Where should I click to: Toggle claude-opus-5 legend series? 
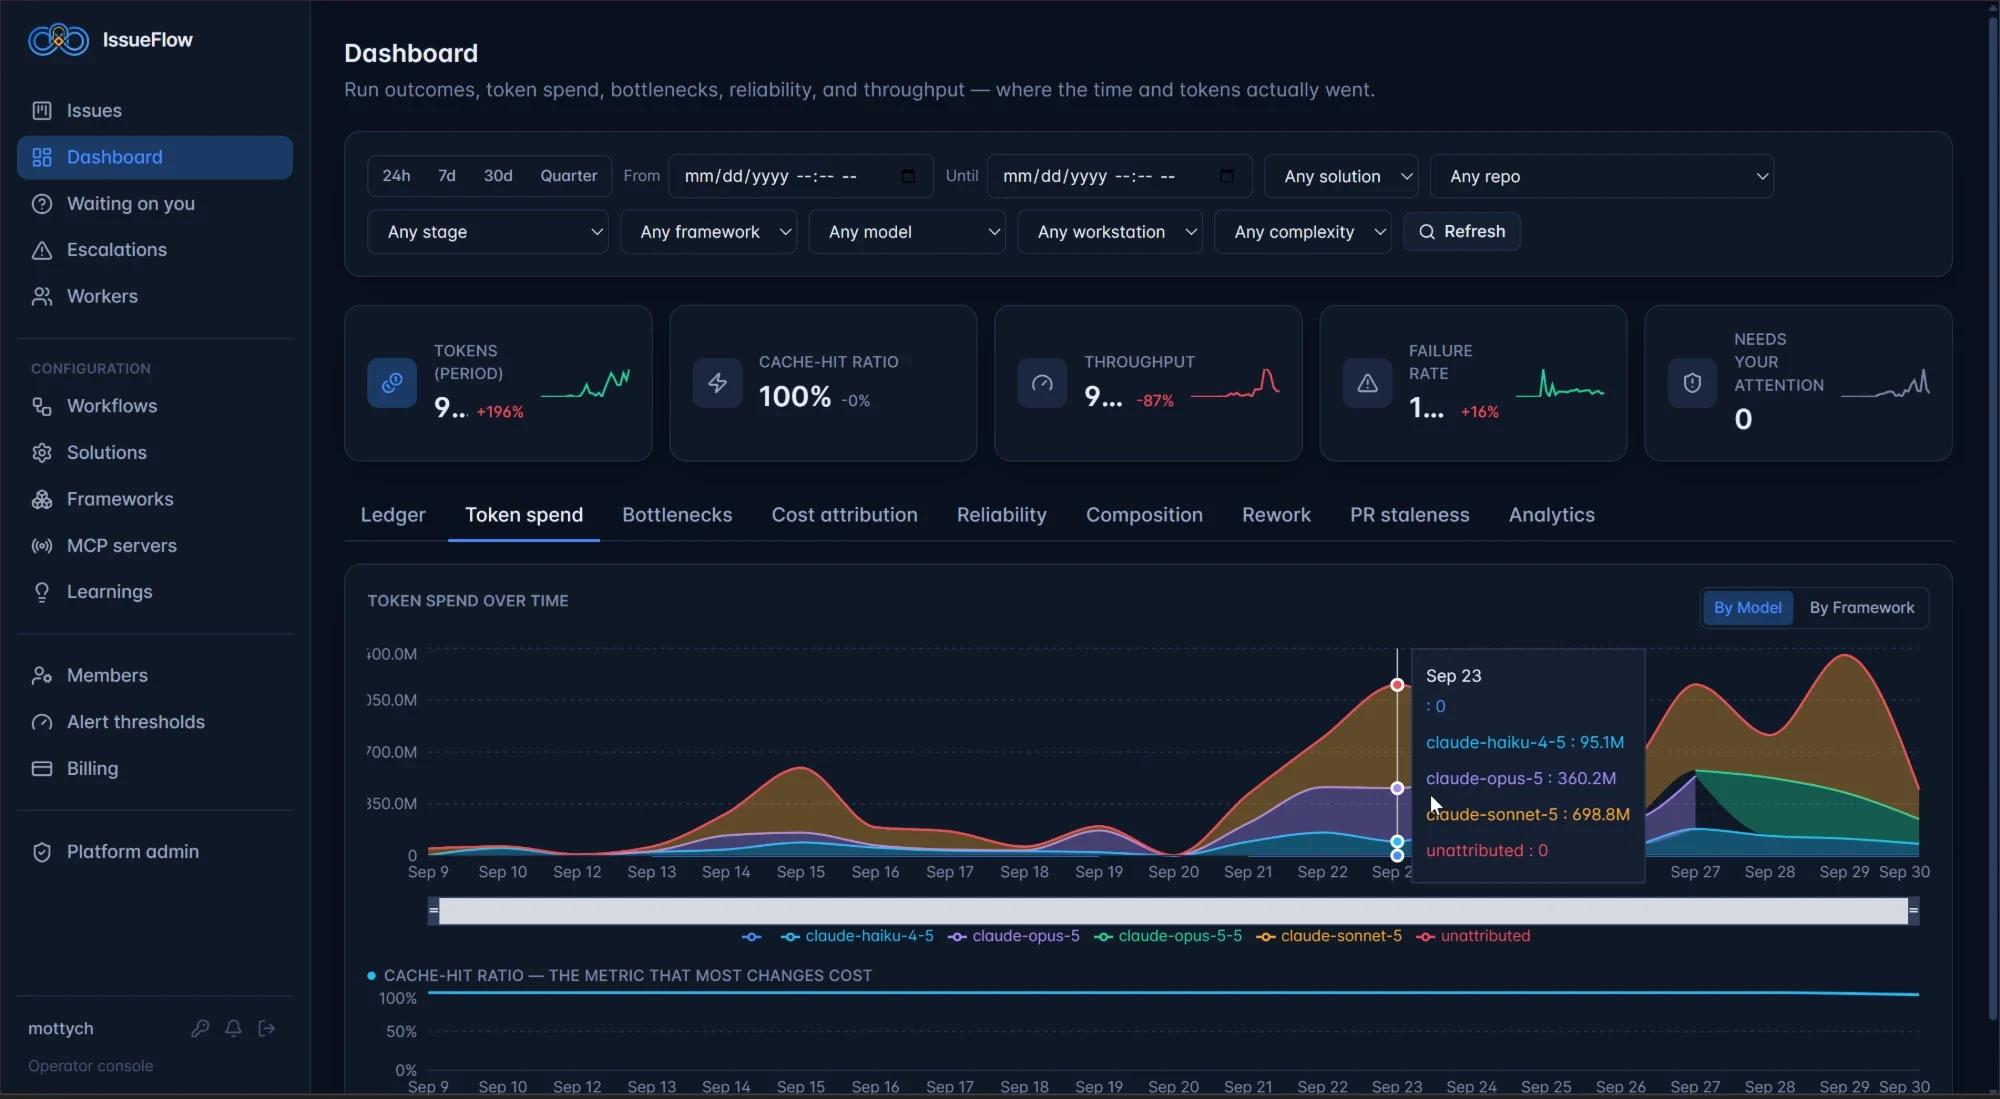(x=1014, y=937)
